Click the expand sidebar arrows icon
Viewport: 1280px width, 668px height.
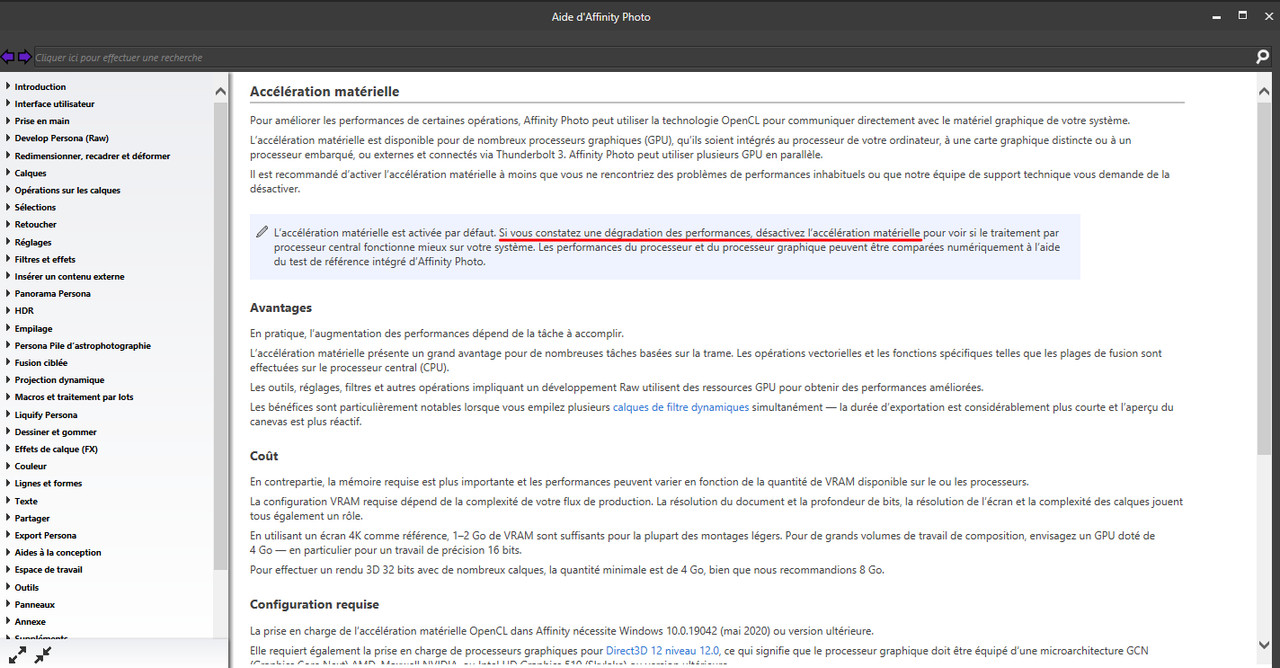coord(18,655)
